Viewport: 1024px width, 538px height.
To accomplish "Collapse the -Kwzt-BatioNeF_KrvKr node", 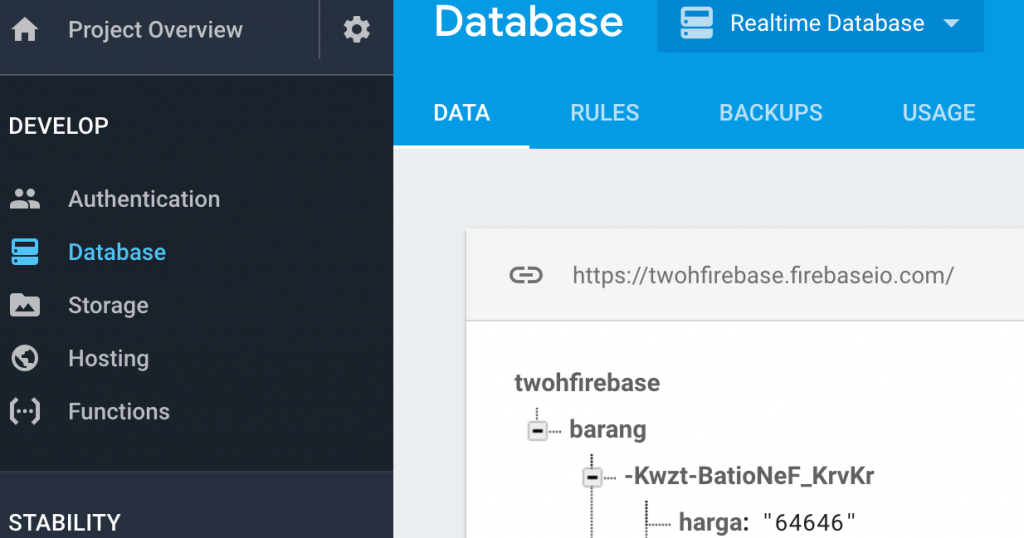I will (592, 477).
